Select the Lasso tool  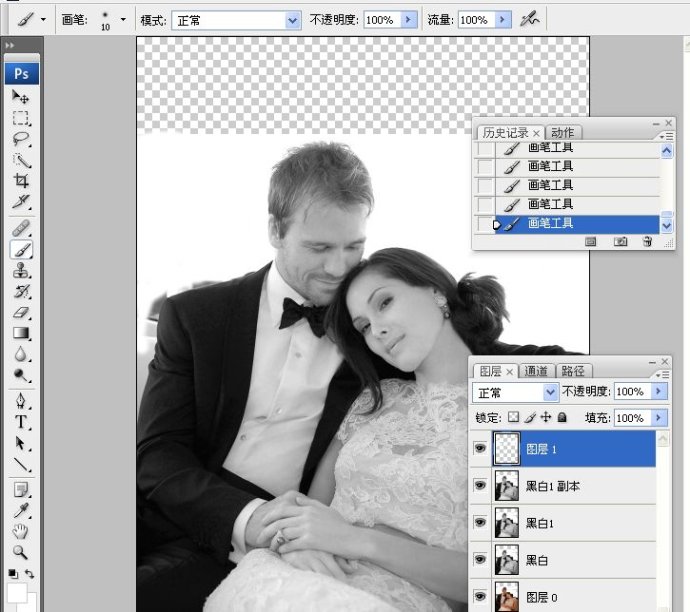(20, 139)
